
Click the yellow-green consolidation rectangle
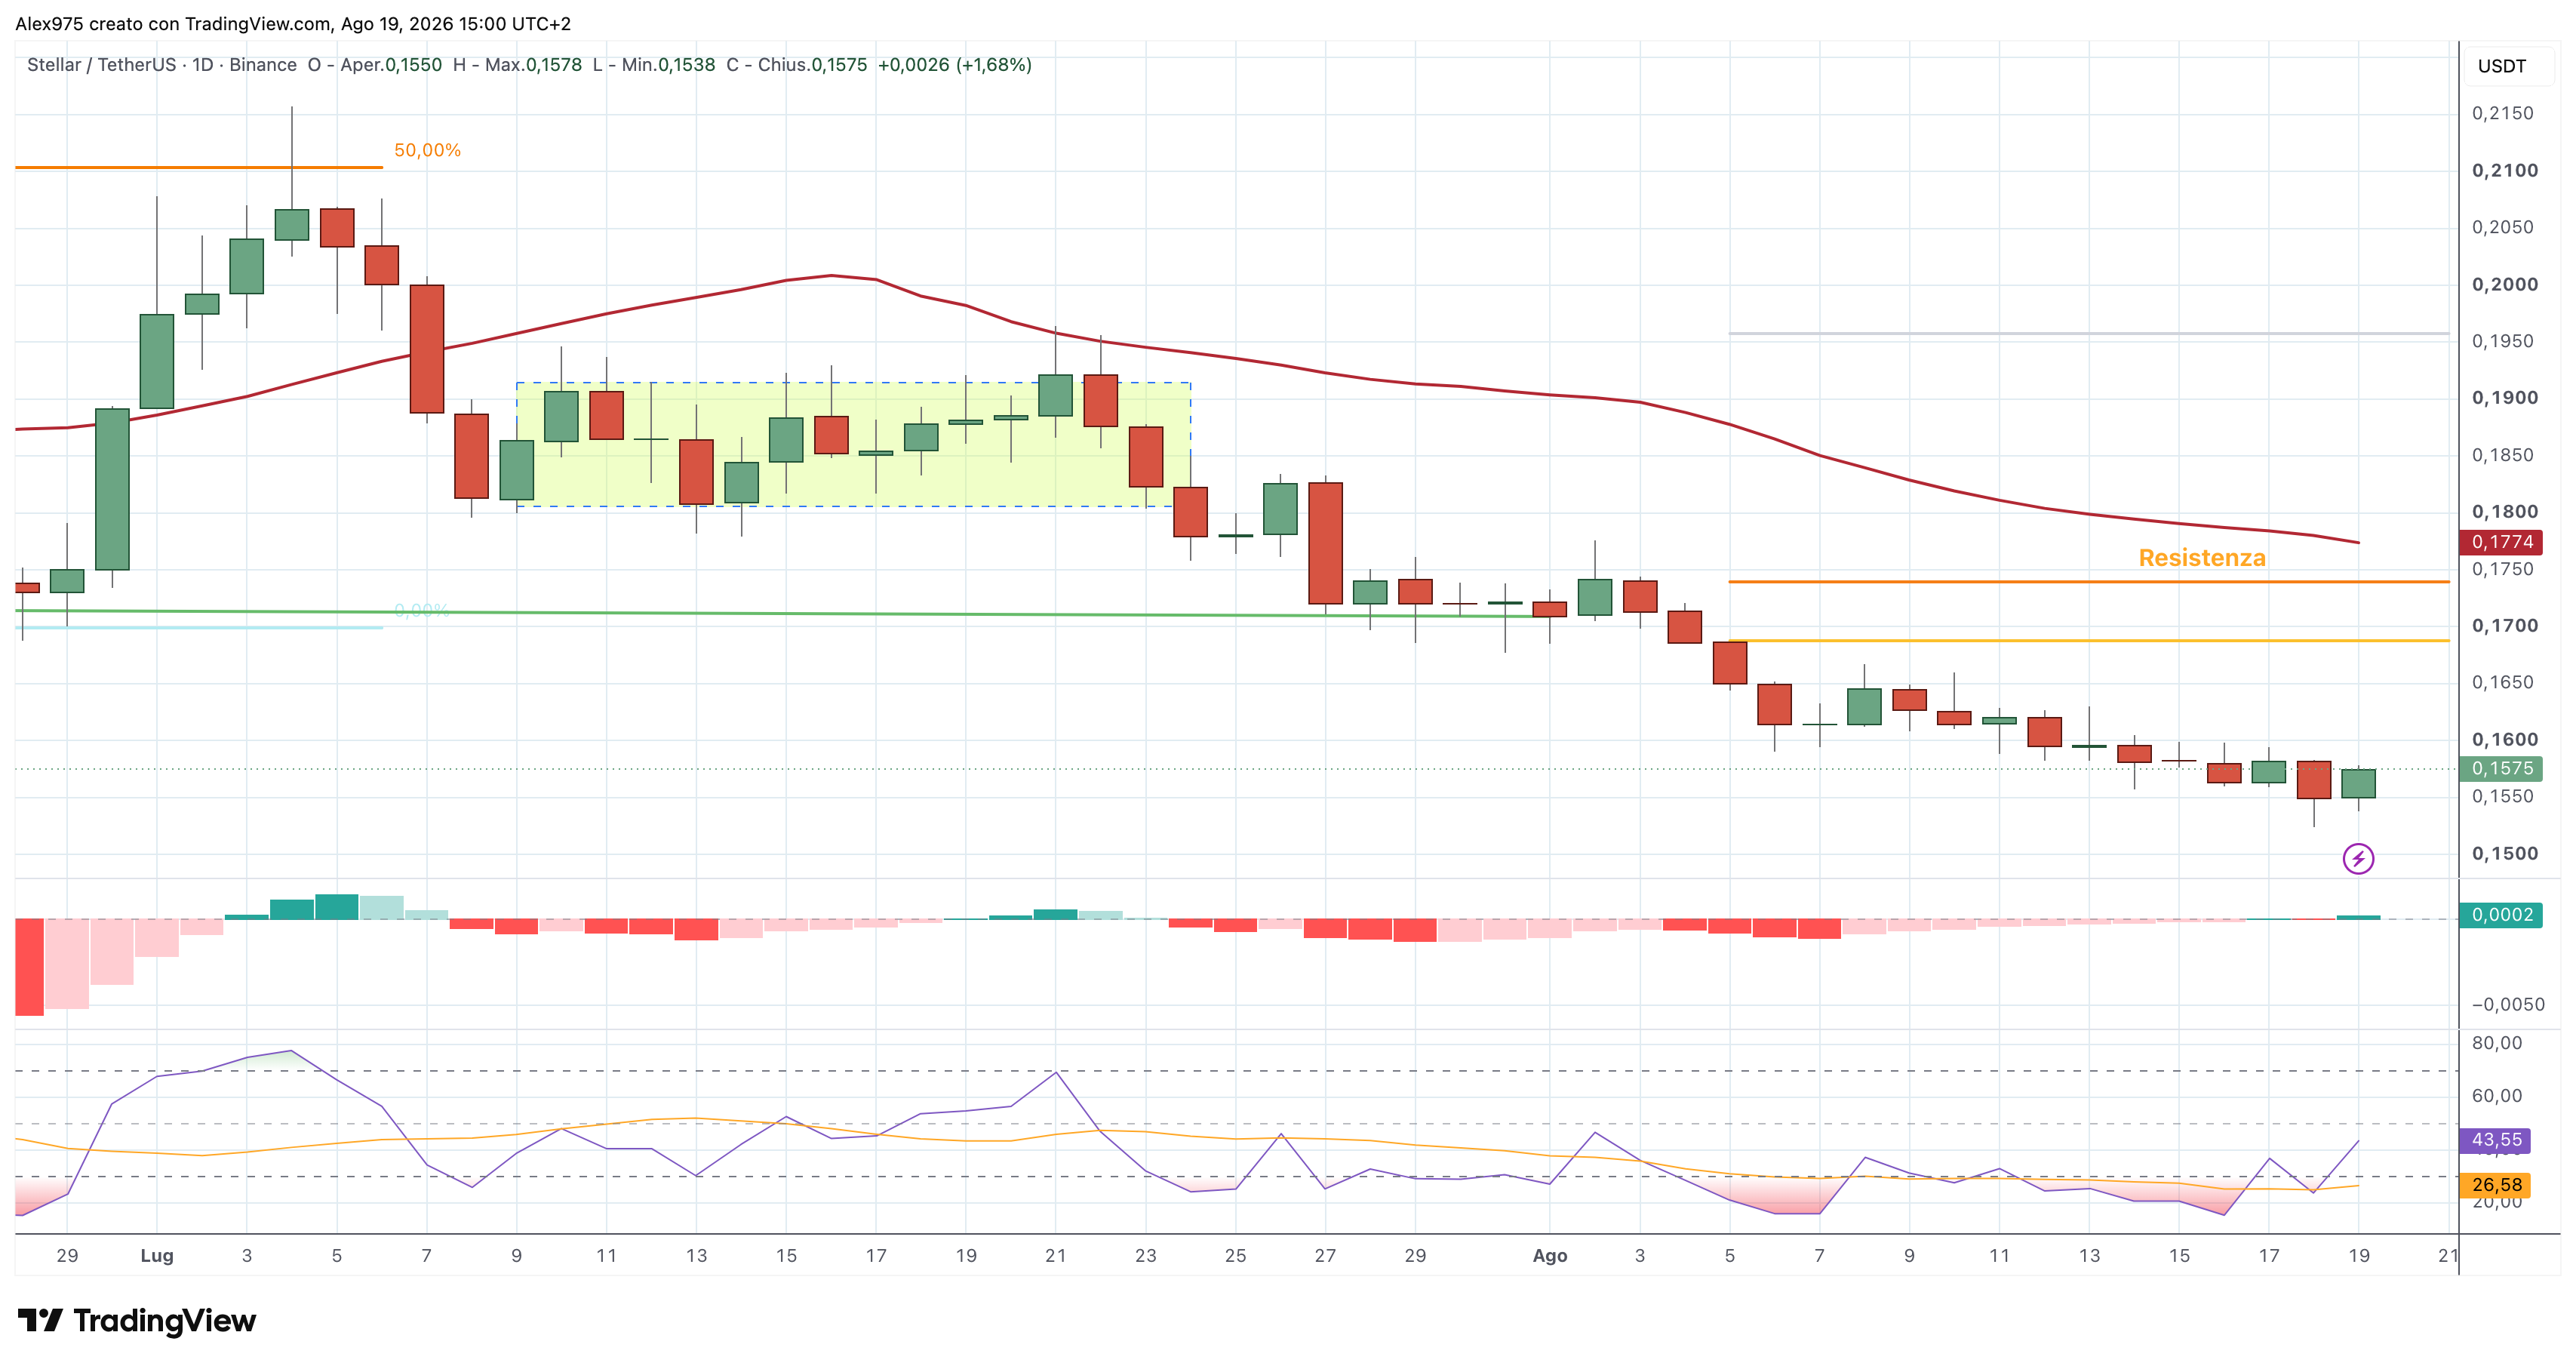(x=853, y=444)
